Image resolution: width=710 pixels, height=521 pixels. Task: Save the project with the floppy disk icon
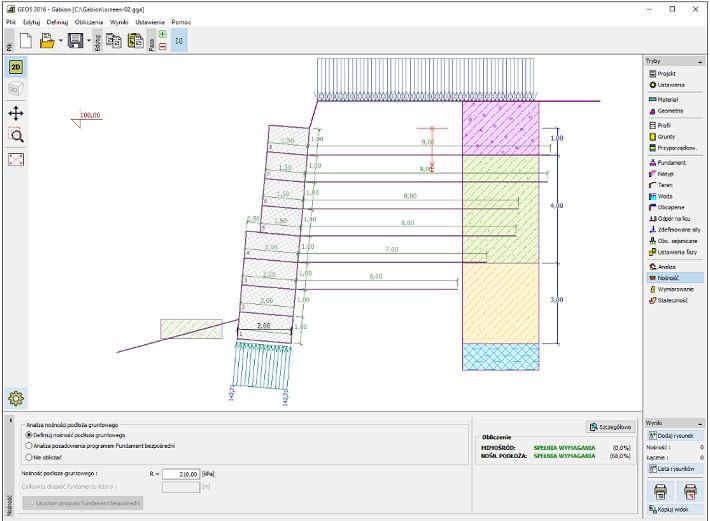click(75, 41)
